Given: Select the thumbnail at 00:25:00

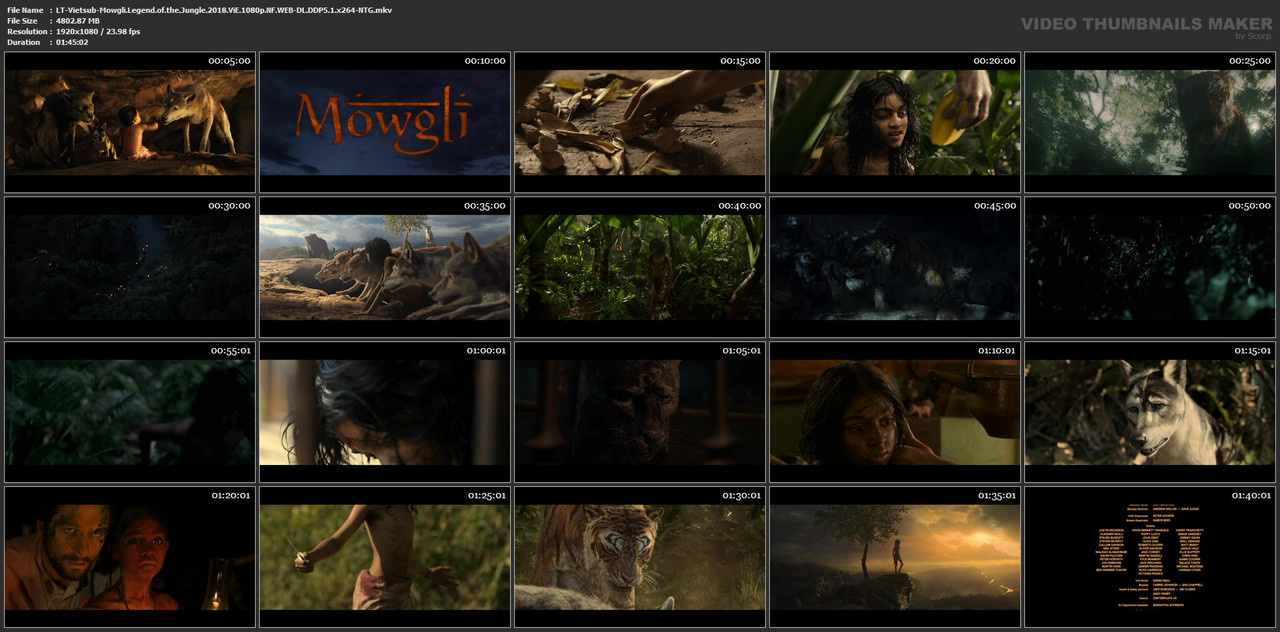Looking at the screenshot, I should pos(1150,122).
